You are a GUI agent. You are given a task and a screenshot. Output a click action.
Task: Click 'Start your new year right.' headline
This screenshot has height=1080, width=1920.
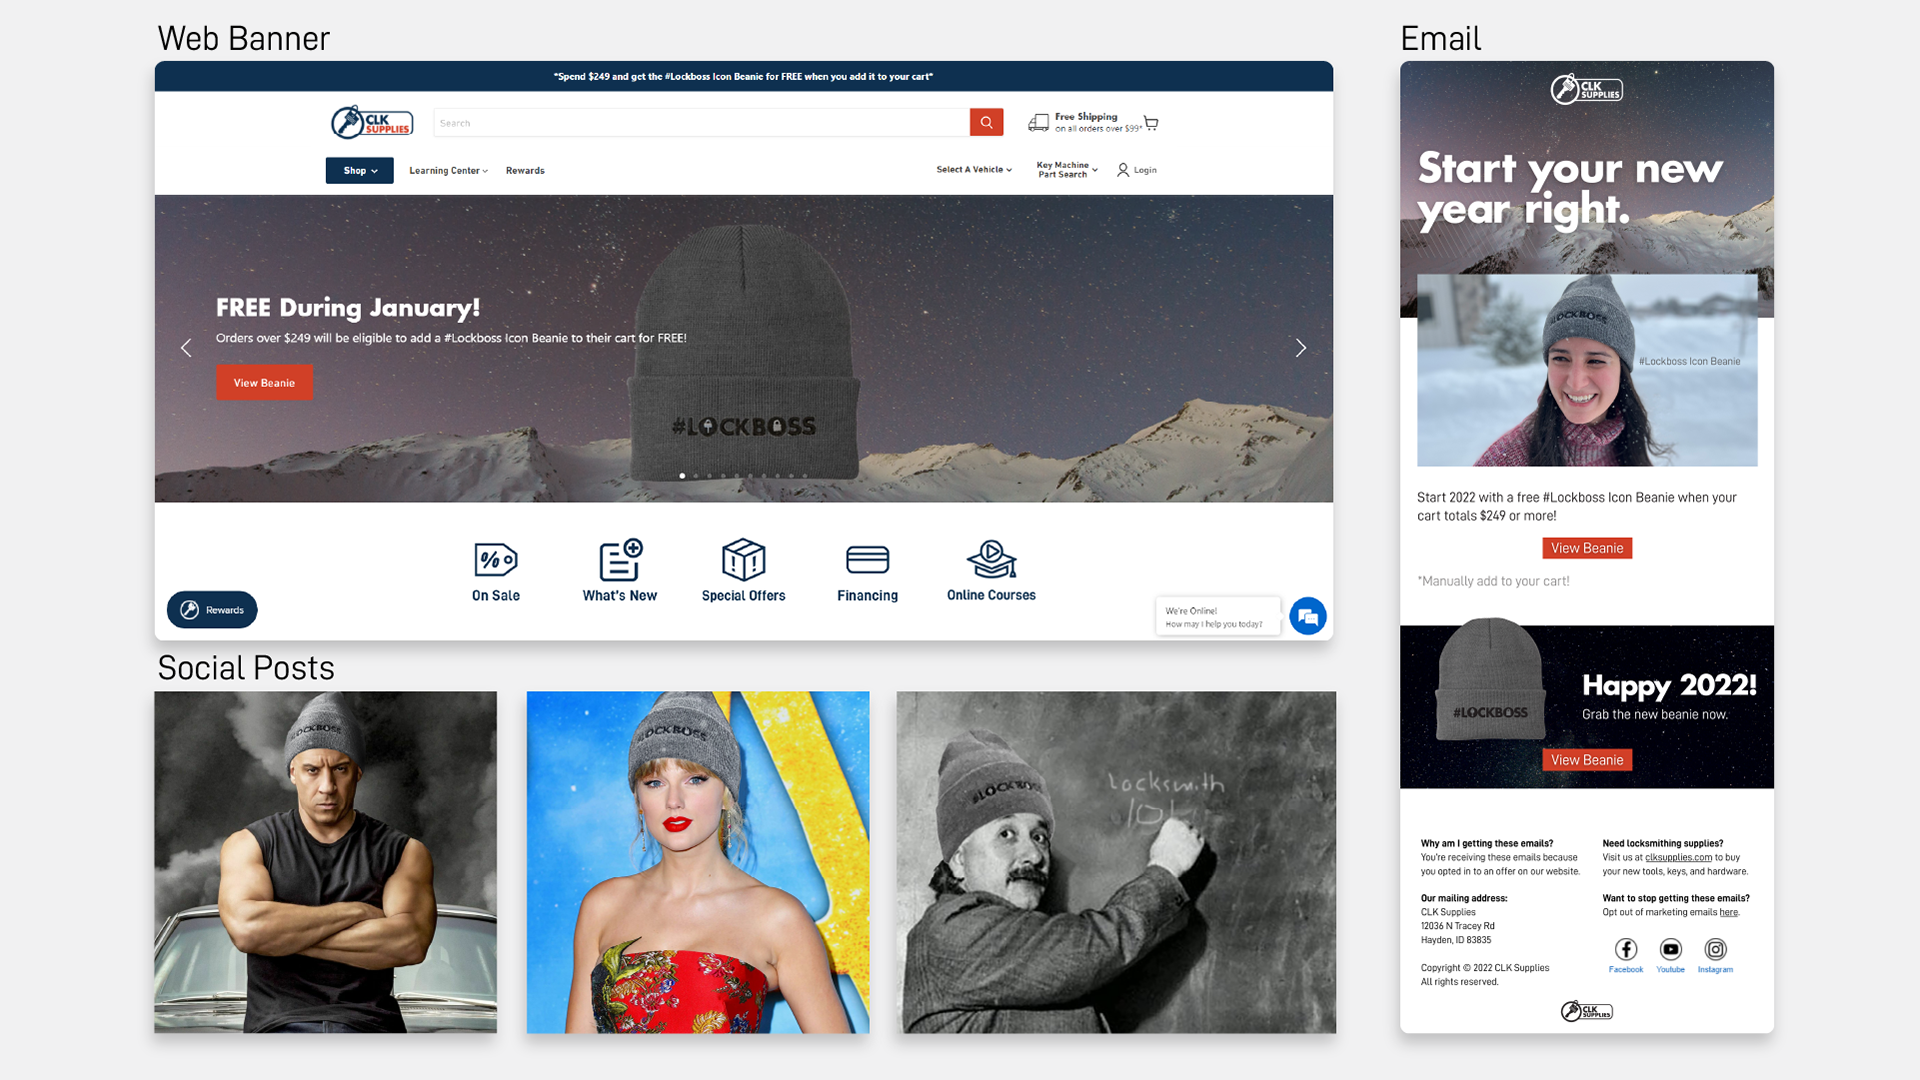[x=1570, y=189]
